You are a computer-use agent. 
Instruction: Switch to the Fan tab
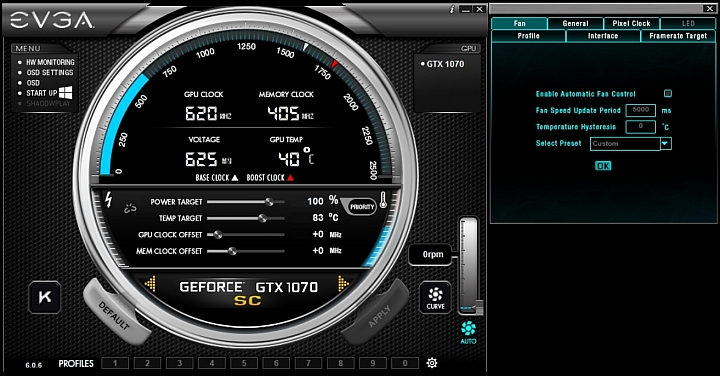tap(519, 23)
